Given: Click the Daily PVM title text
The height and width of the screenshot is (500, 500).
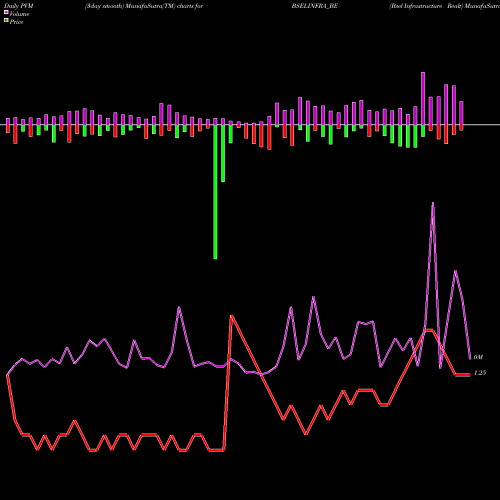Looking at the screenshot, I should (19, 6).
